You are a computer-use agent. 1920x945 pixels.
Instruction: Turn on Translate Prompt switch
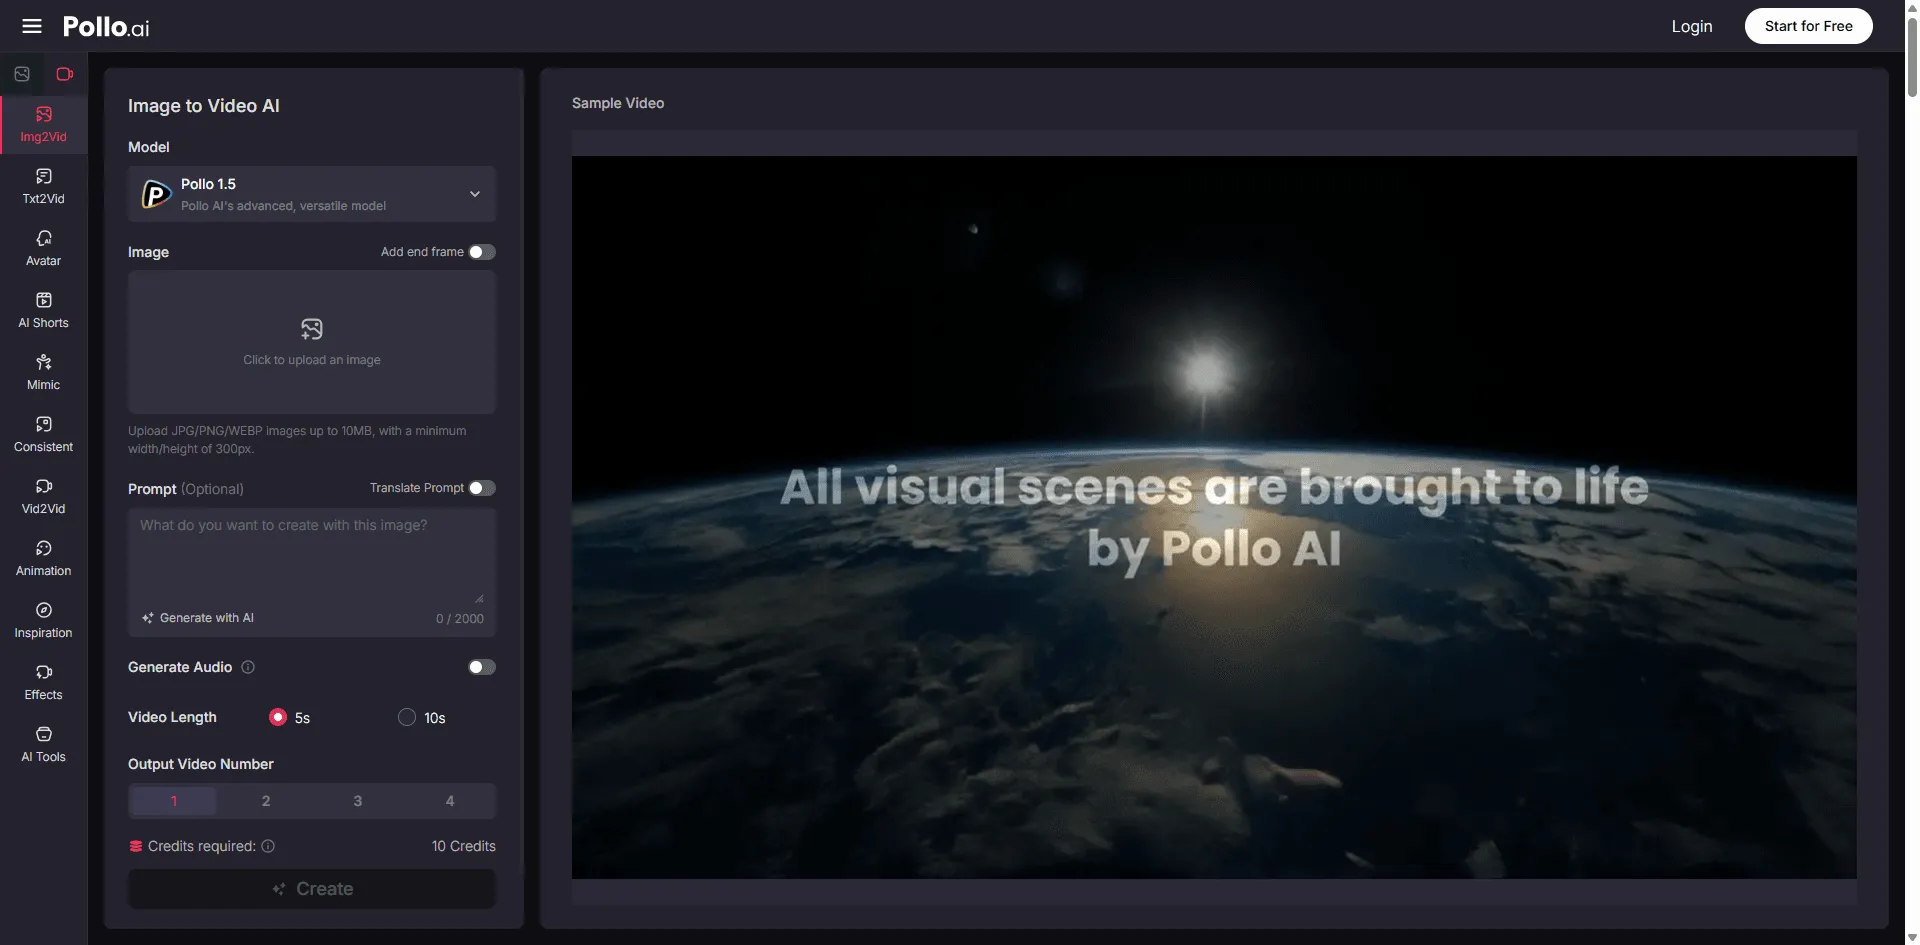pyautogui.click(x=481, y=488)
